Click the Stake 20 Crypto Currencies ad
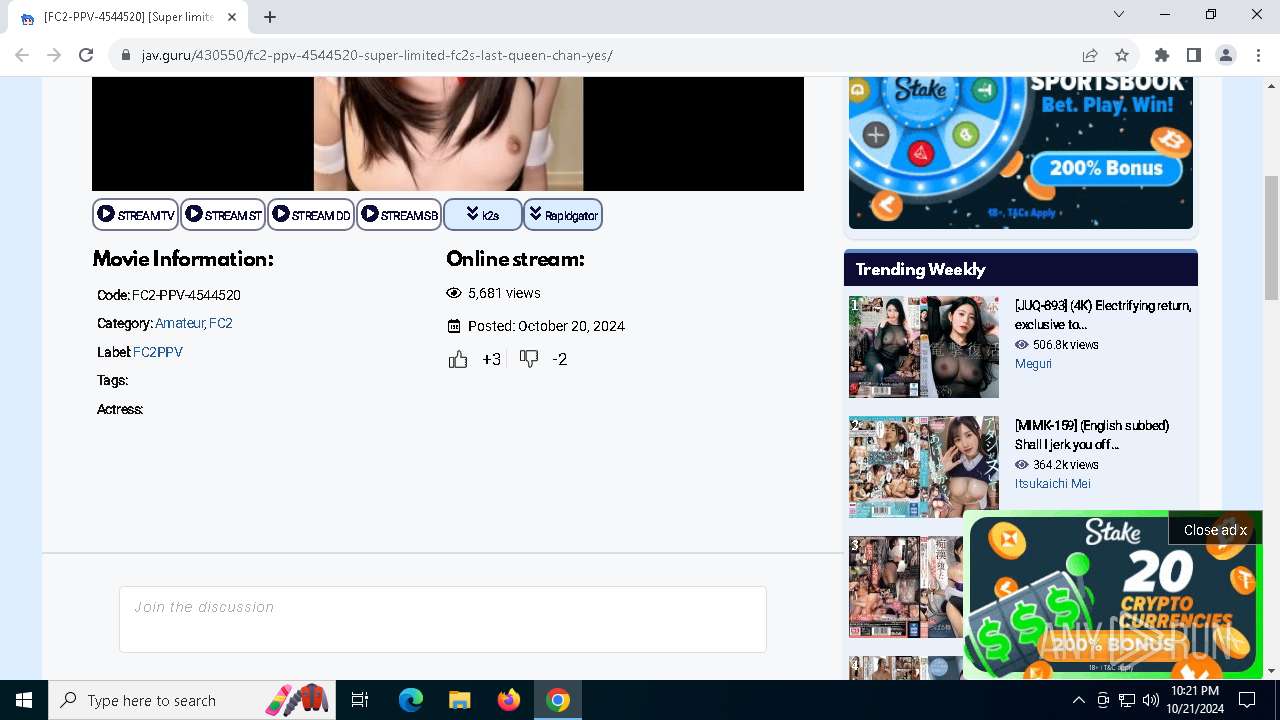1280x720 pixels. 1112,596
